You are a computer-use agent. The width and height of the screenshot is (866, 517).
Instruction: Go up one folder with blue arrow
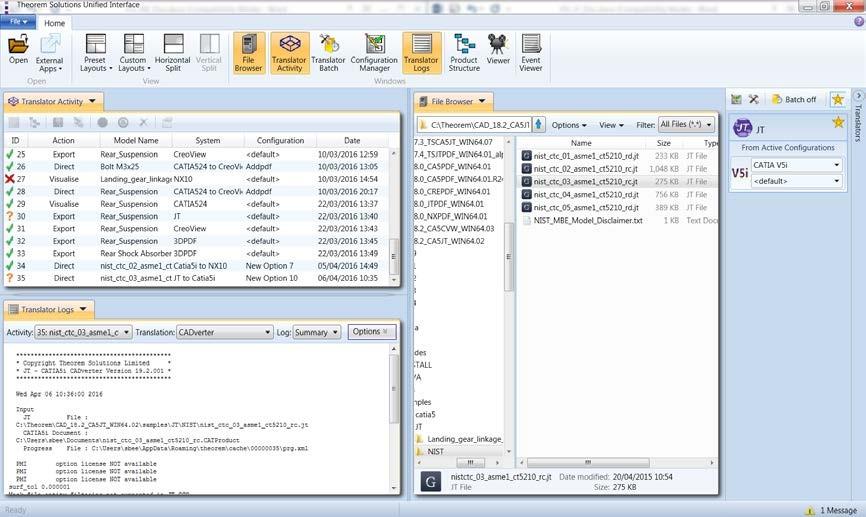[x=538, y=124]
